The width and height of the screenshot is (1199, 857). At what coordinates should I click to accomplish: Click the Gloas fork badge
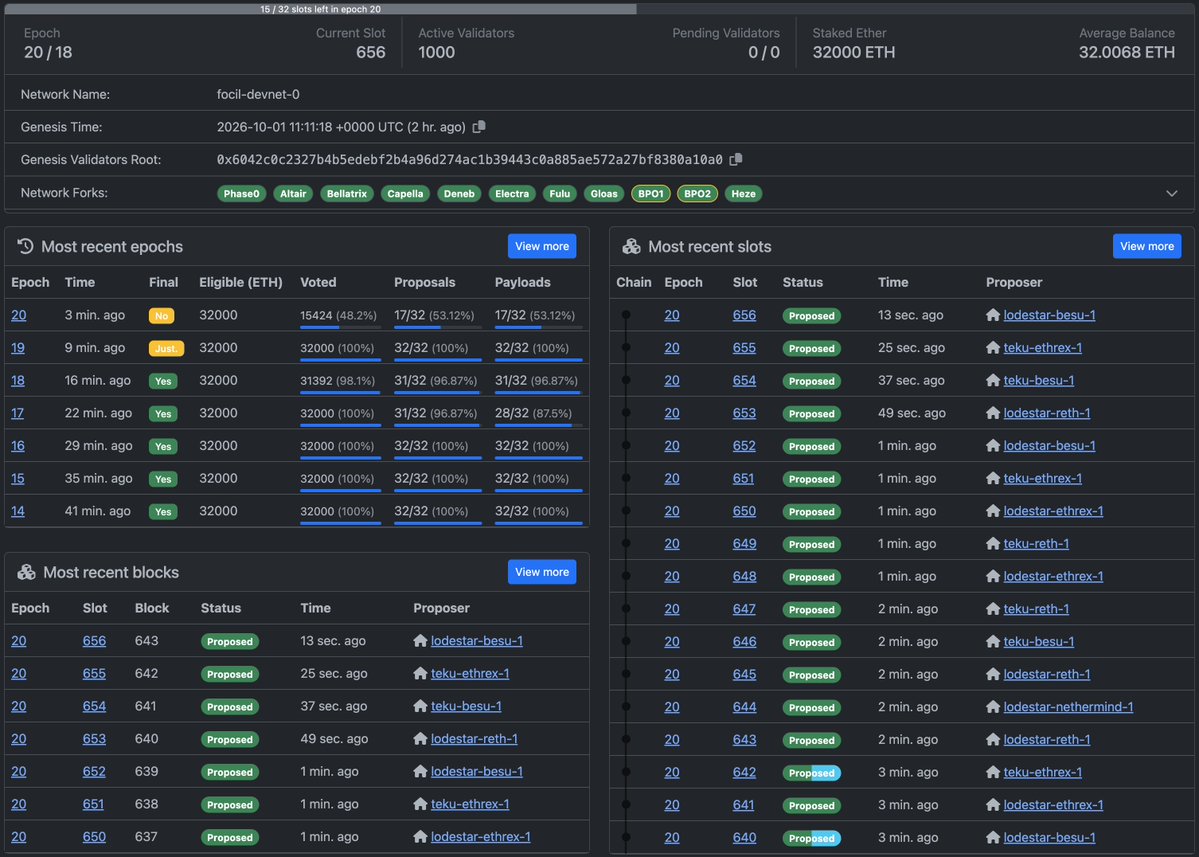[x=604, y=193]
